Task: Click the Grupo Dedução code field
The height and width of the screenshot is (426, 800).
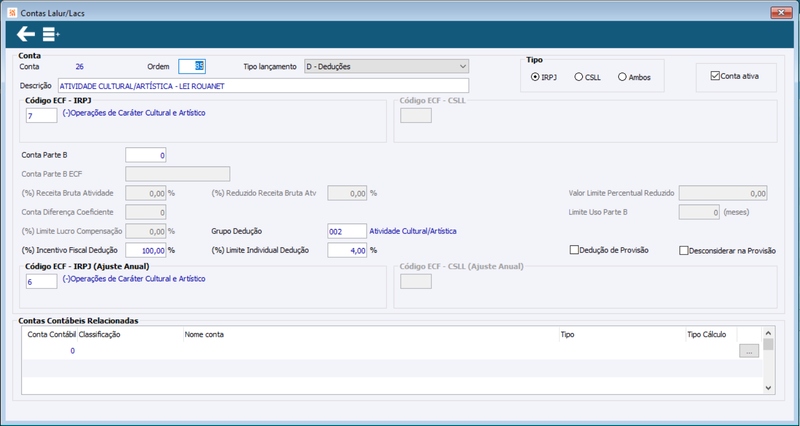Action: [347, 231]
